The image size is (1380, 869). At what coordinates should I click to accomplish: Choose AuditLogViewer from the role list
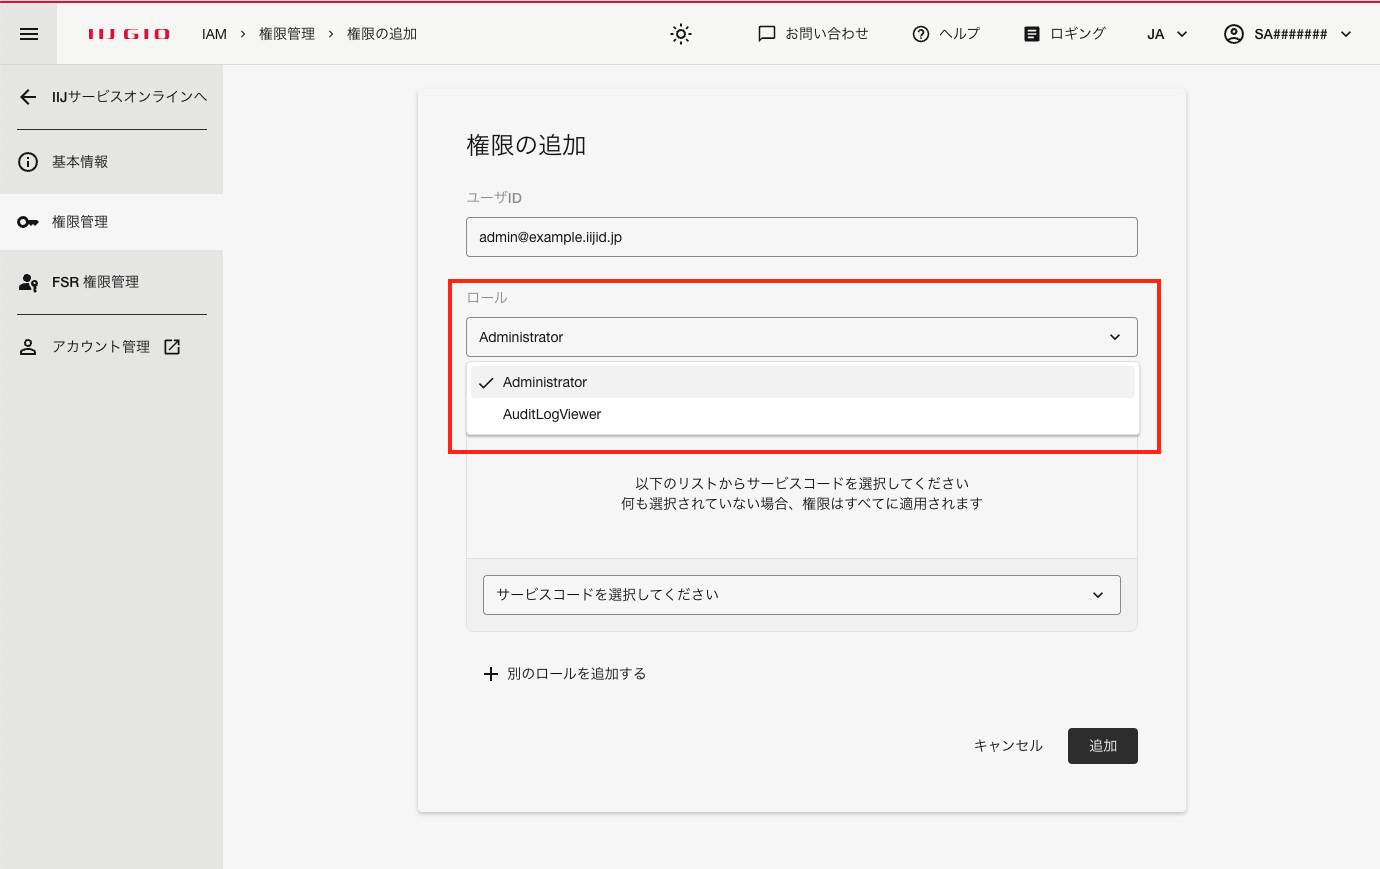click(552, 414)
